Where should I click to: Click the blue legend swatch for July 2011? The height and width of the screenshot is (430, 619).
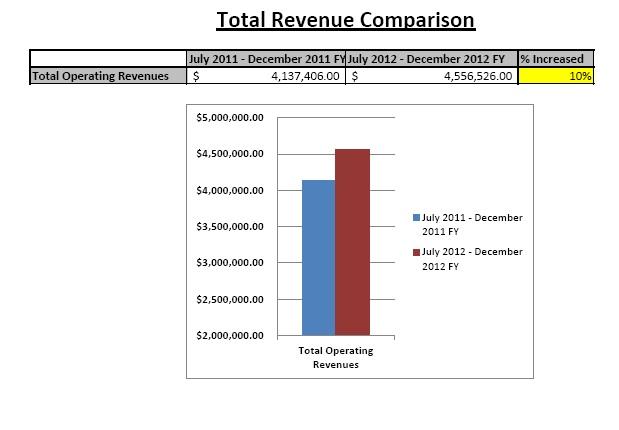[416, 218]
